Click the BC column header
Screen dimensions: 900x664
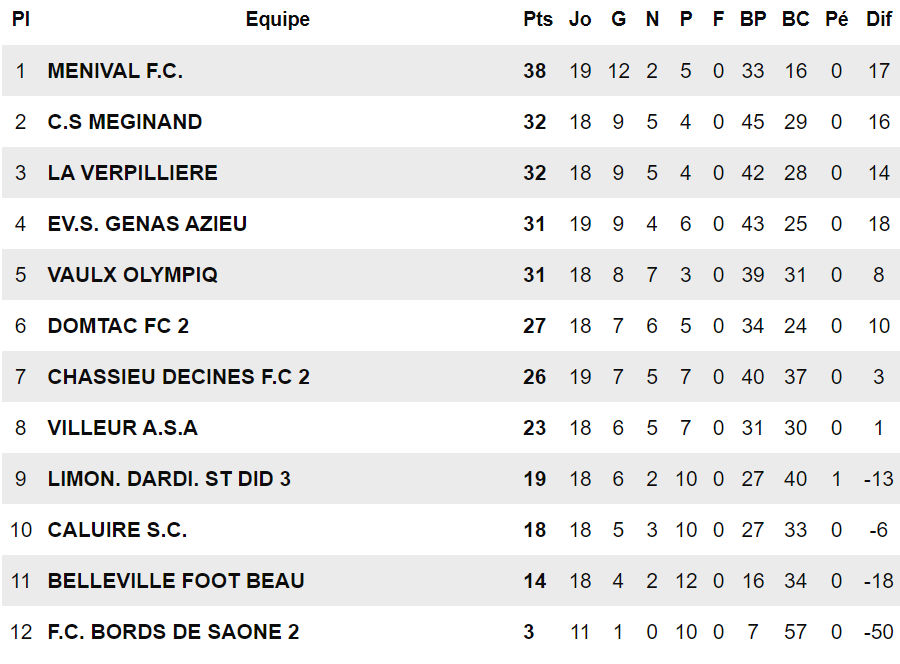[796, 19]
